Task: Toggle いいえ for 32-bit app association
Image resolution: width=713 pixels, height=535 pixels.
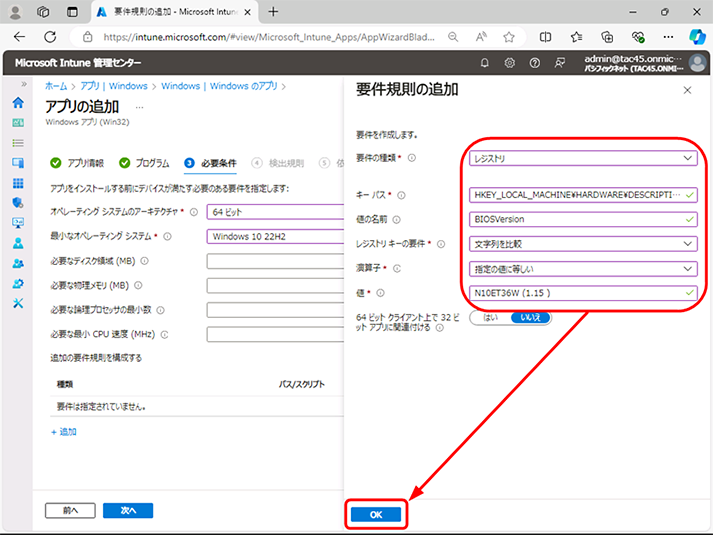Action: point(530,318)
